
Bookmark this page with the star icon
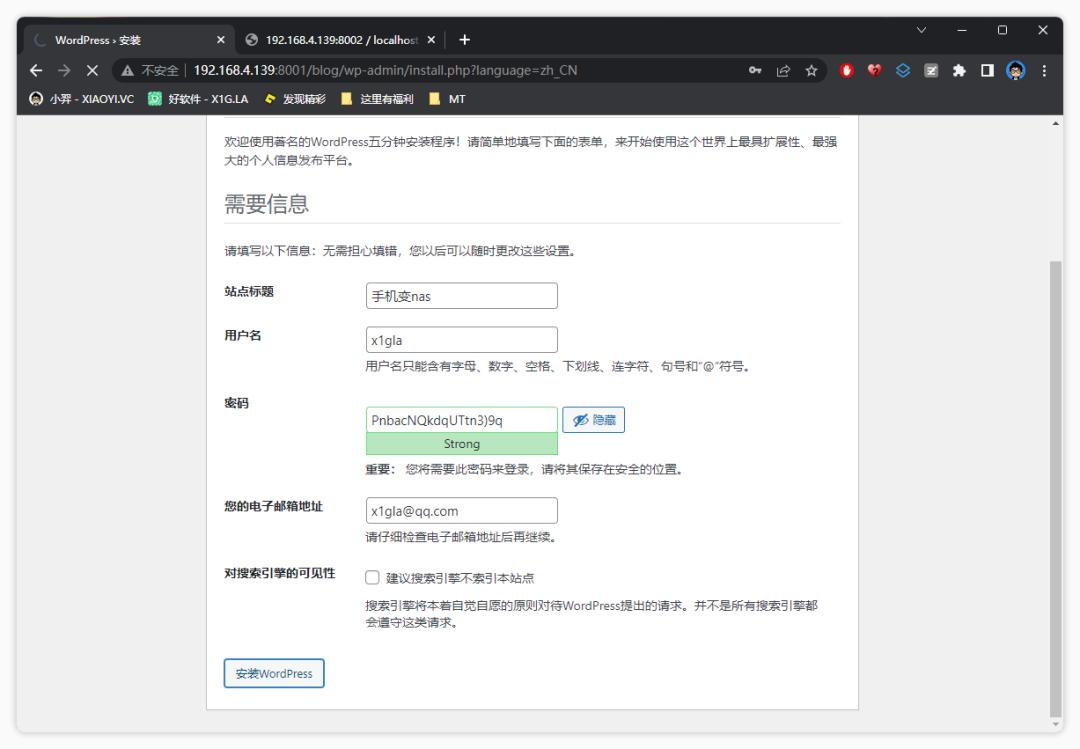point(812,70)
